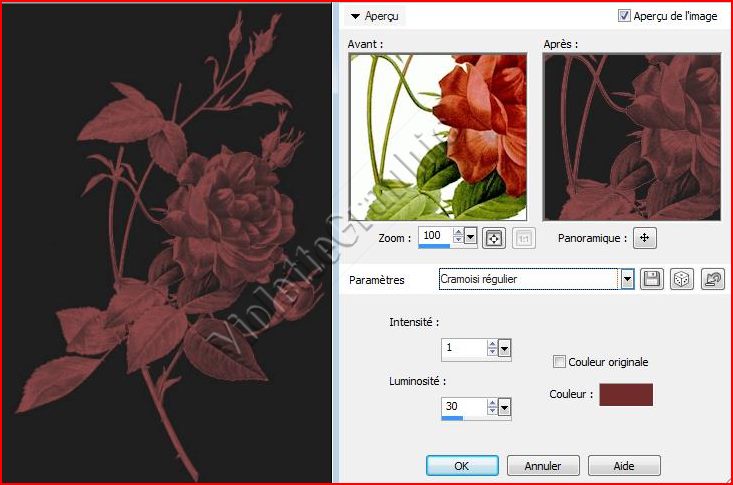Open Paramètres preset dropdown arrow
The height and width of the screenshot is (485, 733).
click(628, 279)
